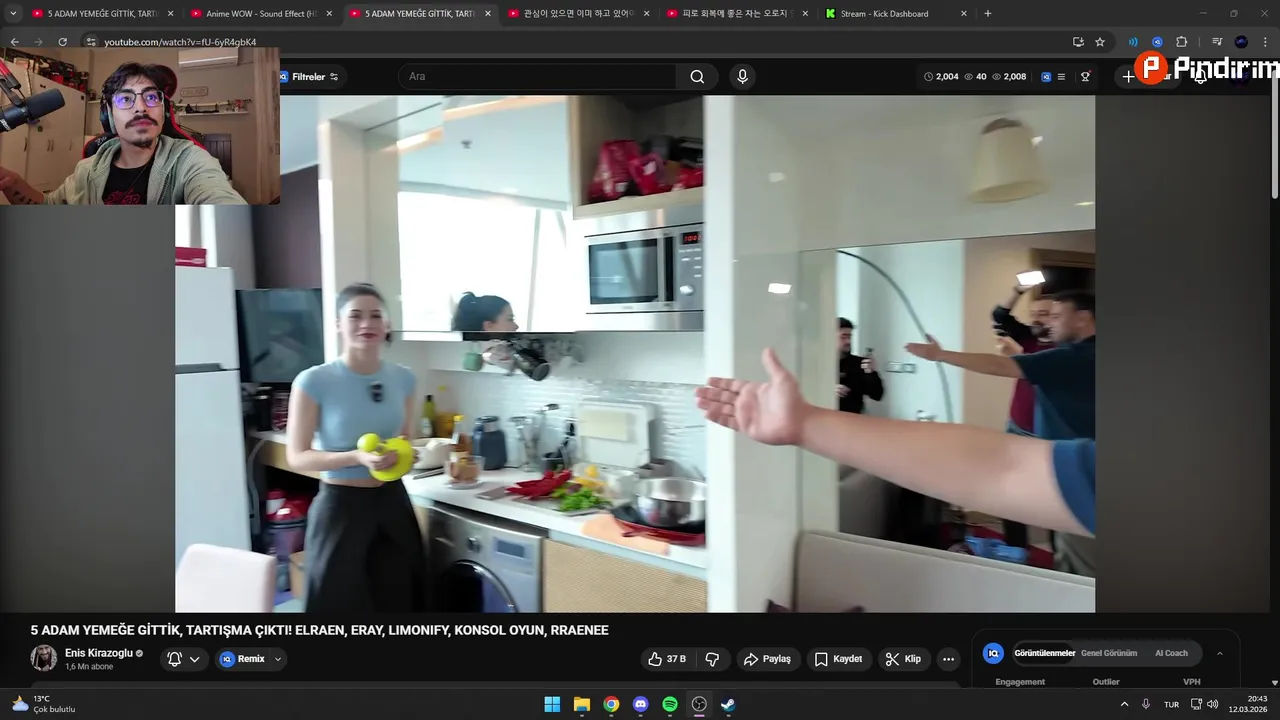Switch to the Görüntülenmeler tab
Image resolution: width=1280 pixels, height=720 pixels.
[1044, 653]
